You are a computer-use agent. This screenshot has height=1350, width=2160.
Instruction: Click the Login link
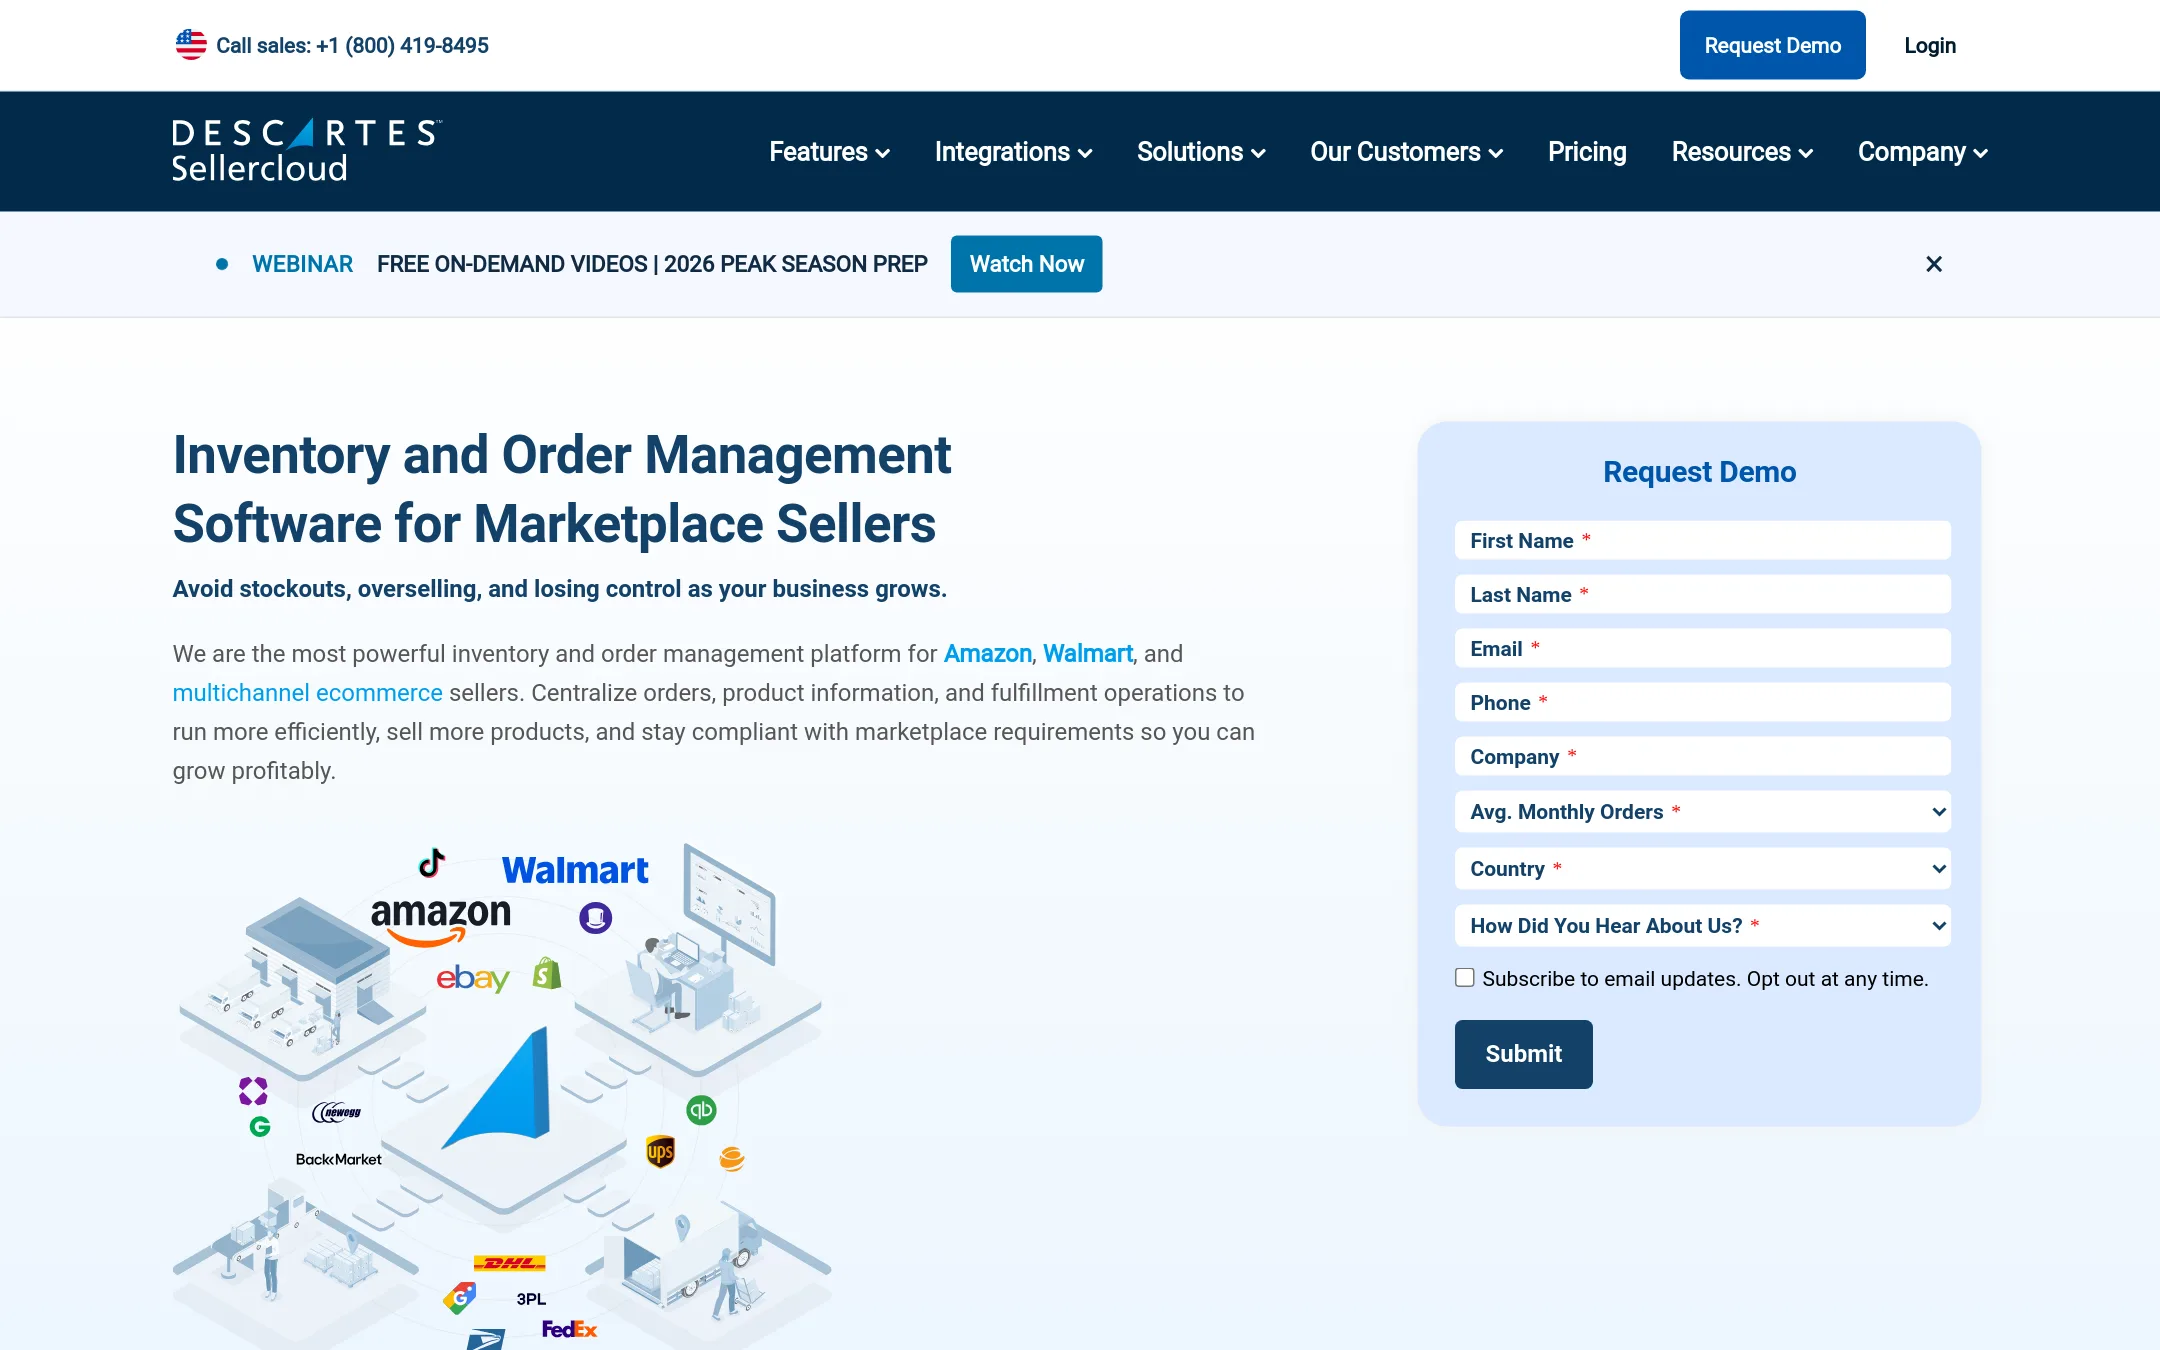click(x=1930, y=45)
